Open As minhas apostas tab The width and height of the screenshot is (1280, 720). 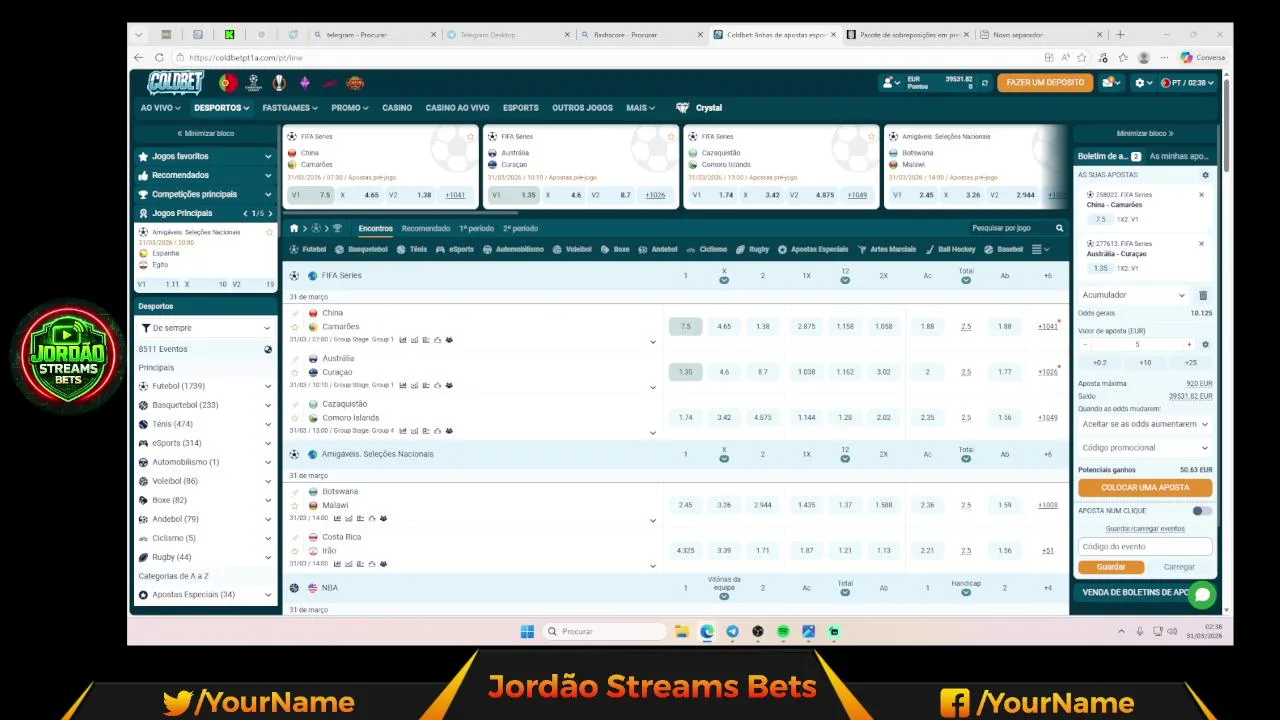click(x=1179, y=157)
